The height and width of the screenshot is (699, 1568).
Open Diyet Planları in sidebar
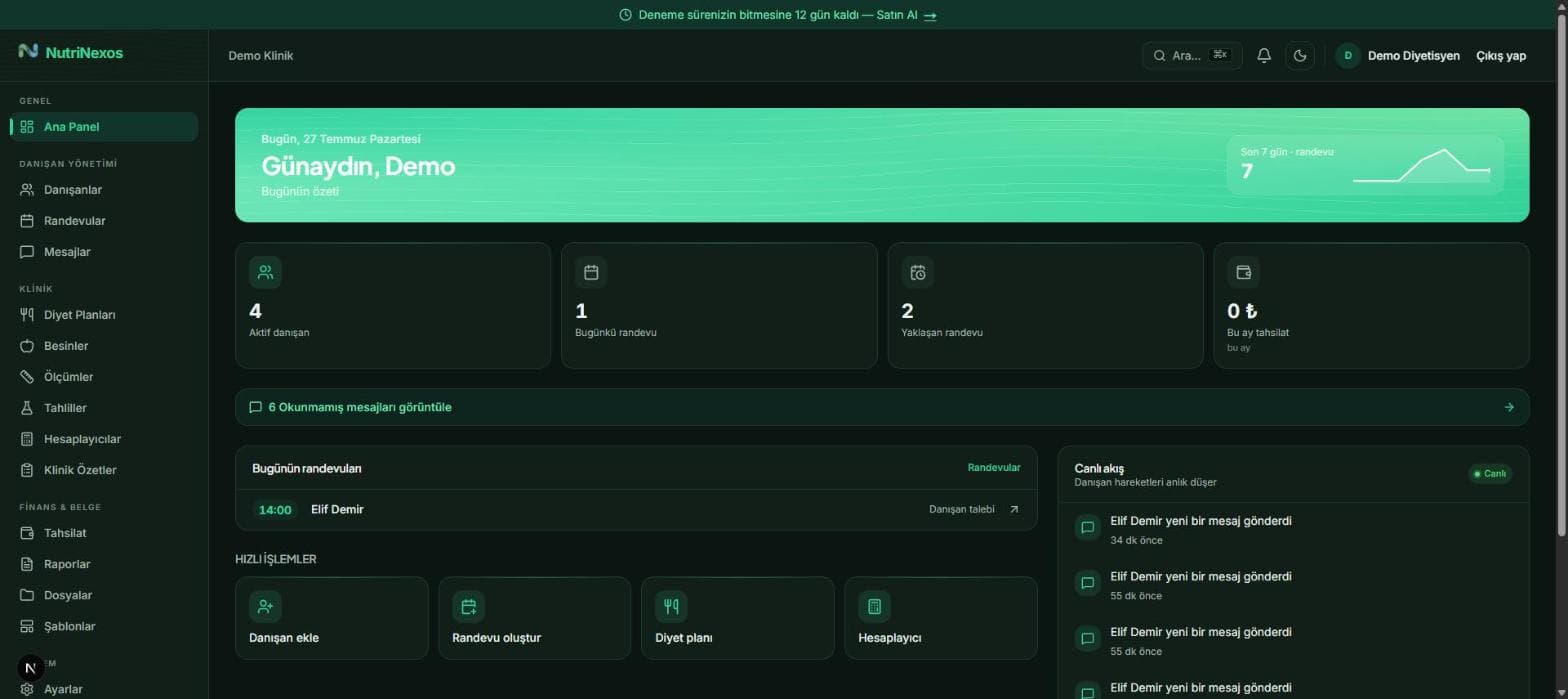(104, 315)
